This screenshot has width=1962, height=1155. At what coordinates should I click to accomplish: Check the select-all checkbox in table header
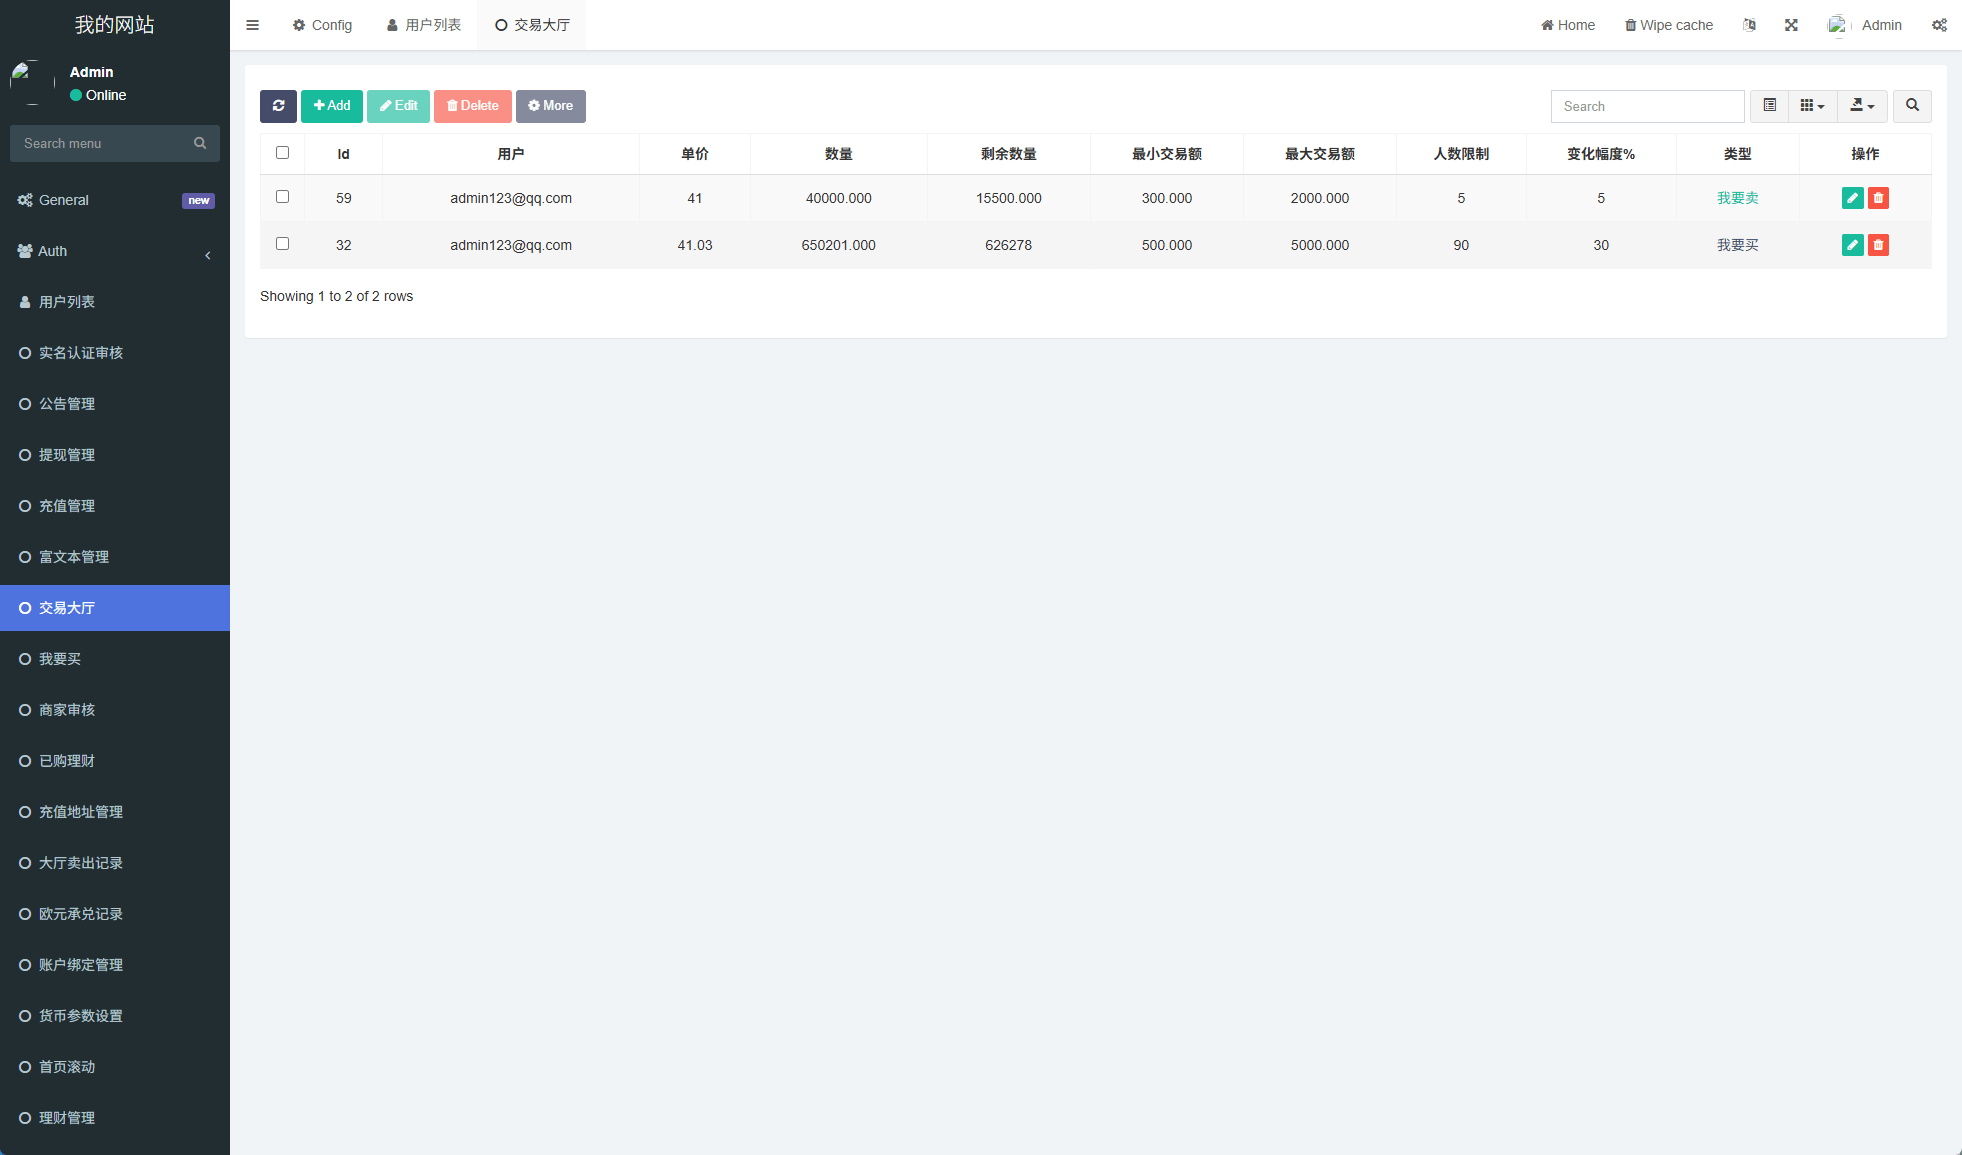[282, 153]
